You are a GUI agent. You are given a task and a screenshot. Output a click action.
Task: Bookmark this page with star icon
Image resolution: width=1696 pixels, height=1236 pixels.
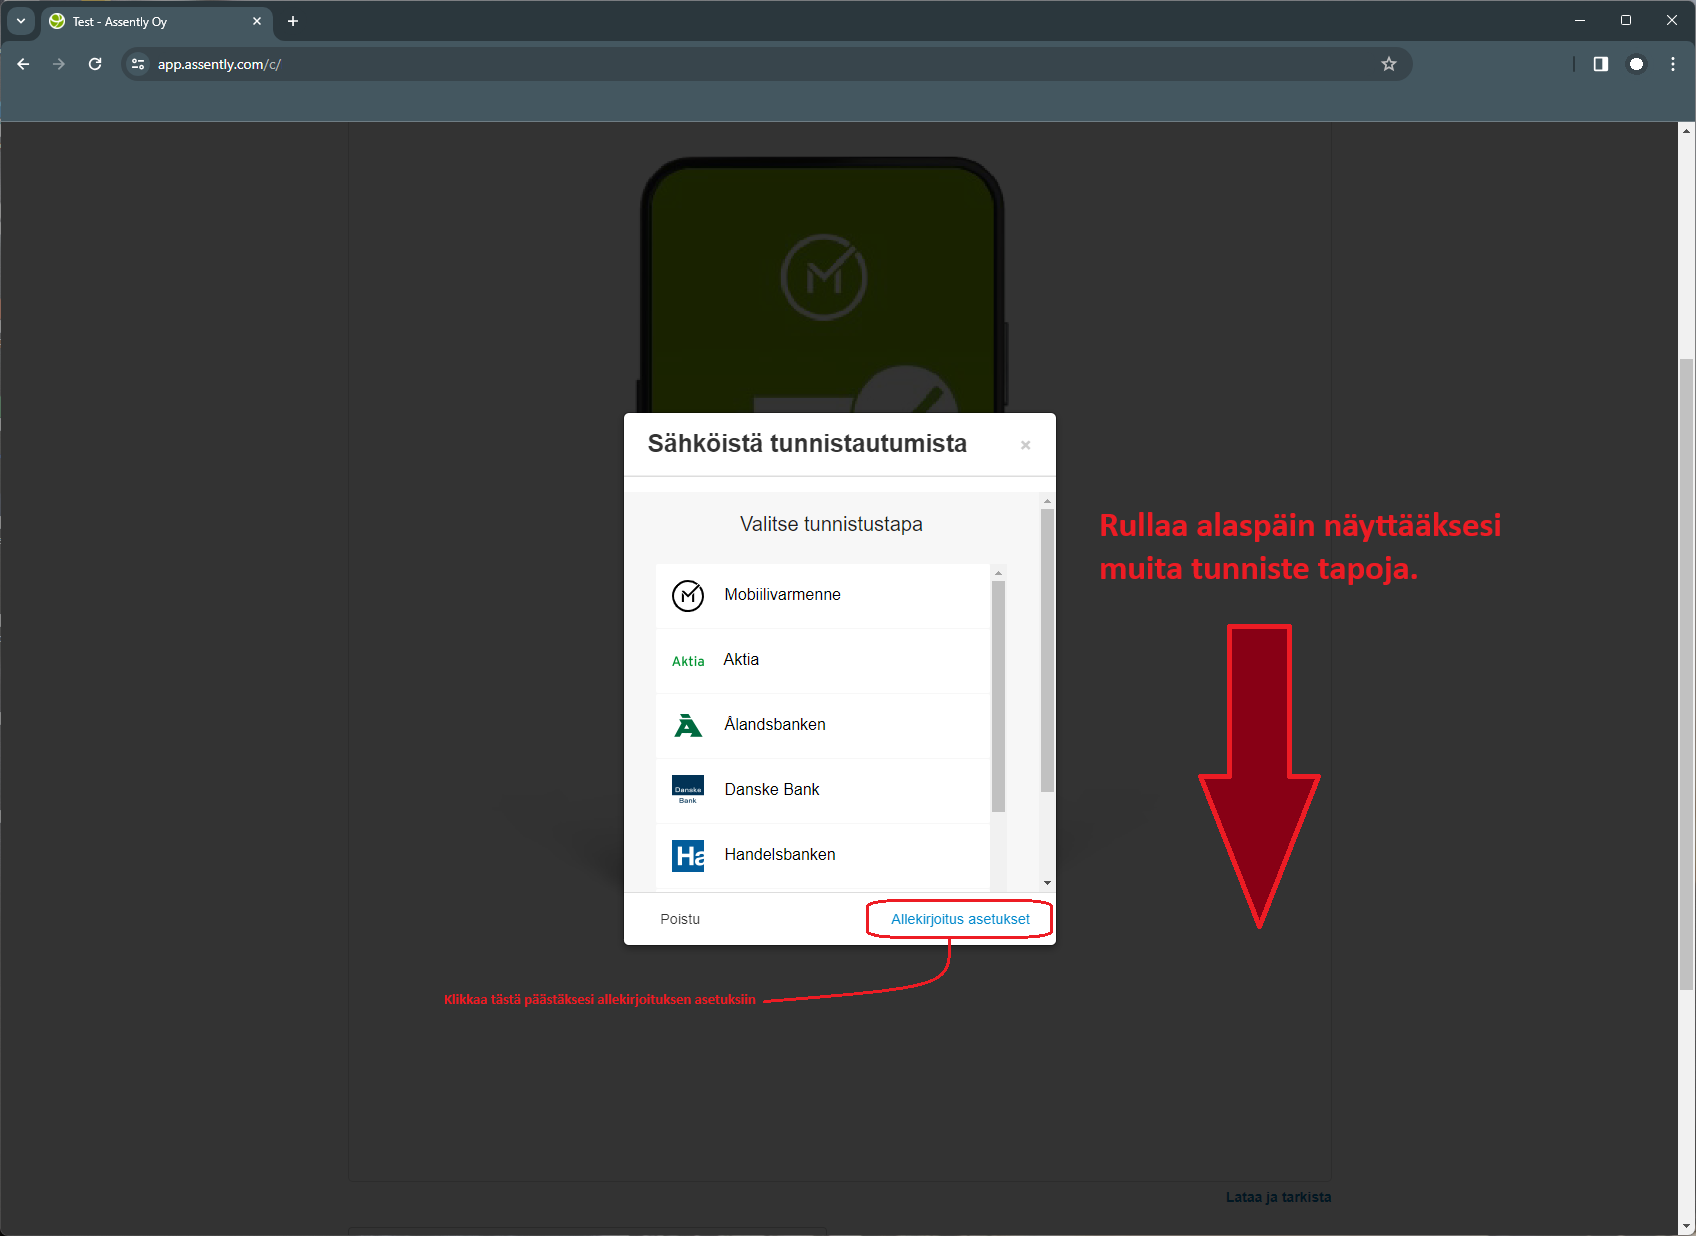pyautogui.click(x=1388, y=64)
